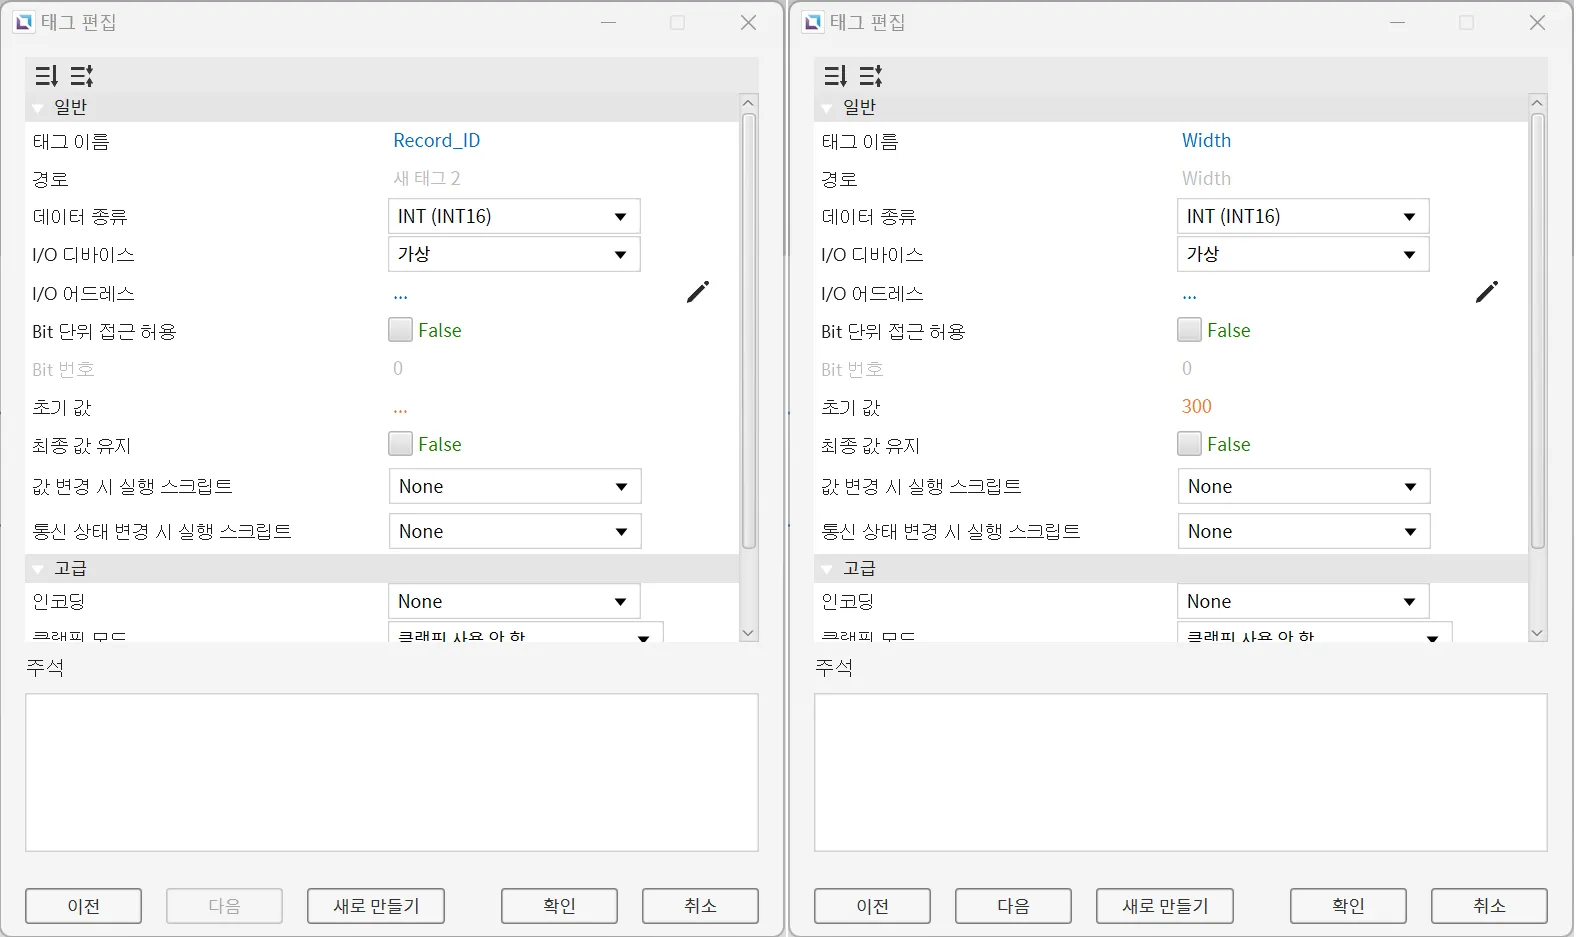The image size is (1576, 937).
Task: Open the I/O 디바이스 dropdown in the Width window
Action: coord(1302,255)
